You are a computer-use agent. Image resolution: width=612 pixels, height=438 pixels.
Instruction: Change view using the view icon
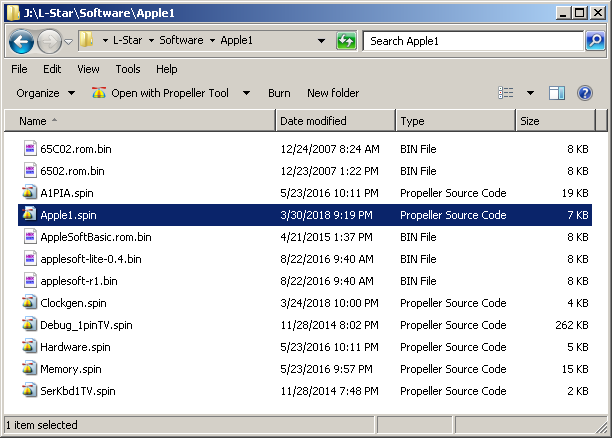coord(506,93)
